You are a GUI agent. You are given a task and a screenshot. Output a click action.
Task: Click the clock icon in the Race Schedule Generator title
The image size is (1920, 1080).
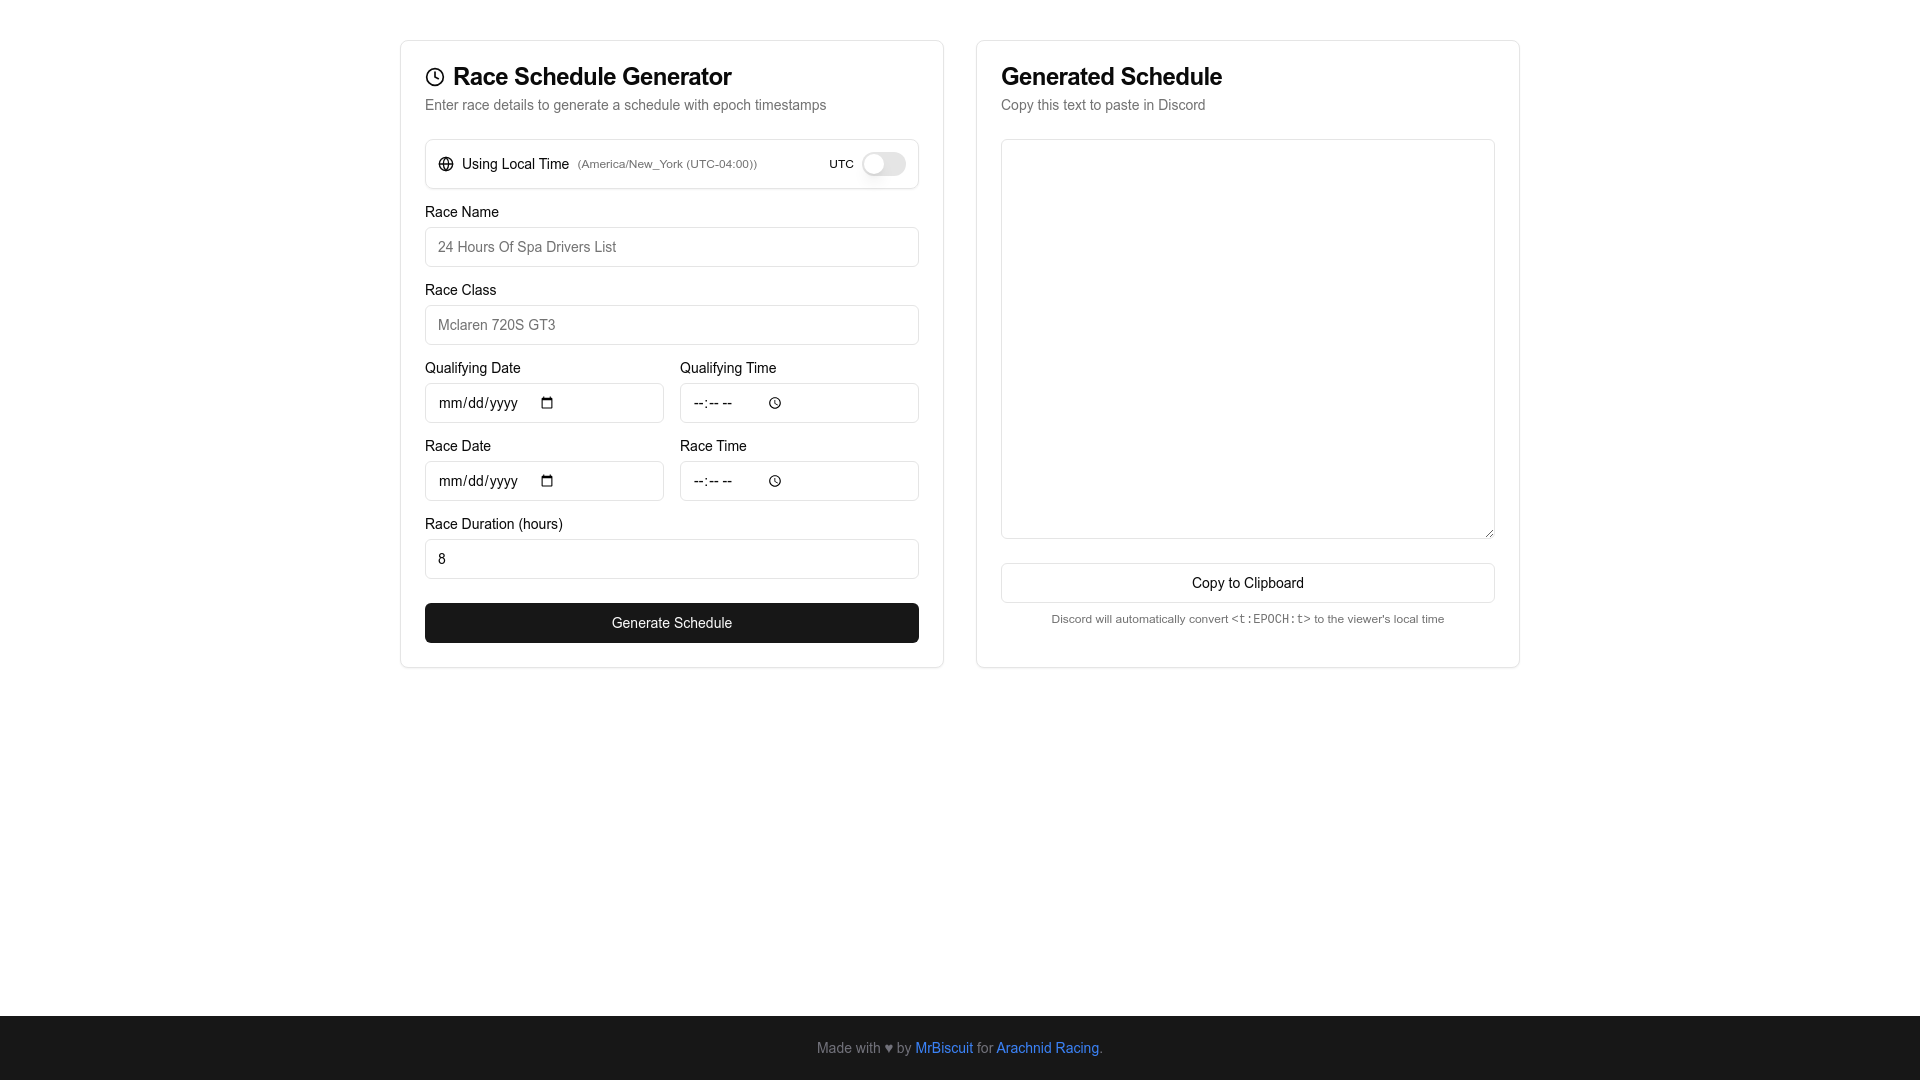pyautogui.click(x=435, y=77)
